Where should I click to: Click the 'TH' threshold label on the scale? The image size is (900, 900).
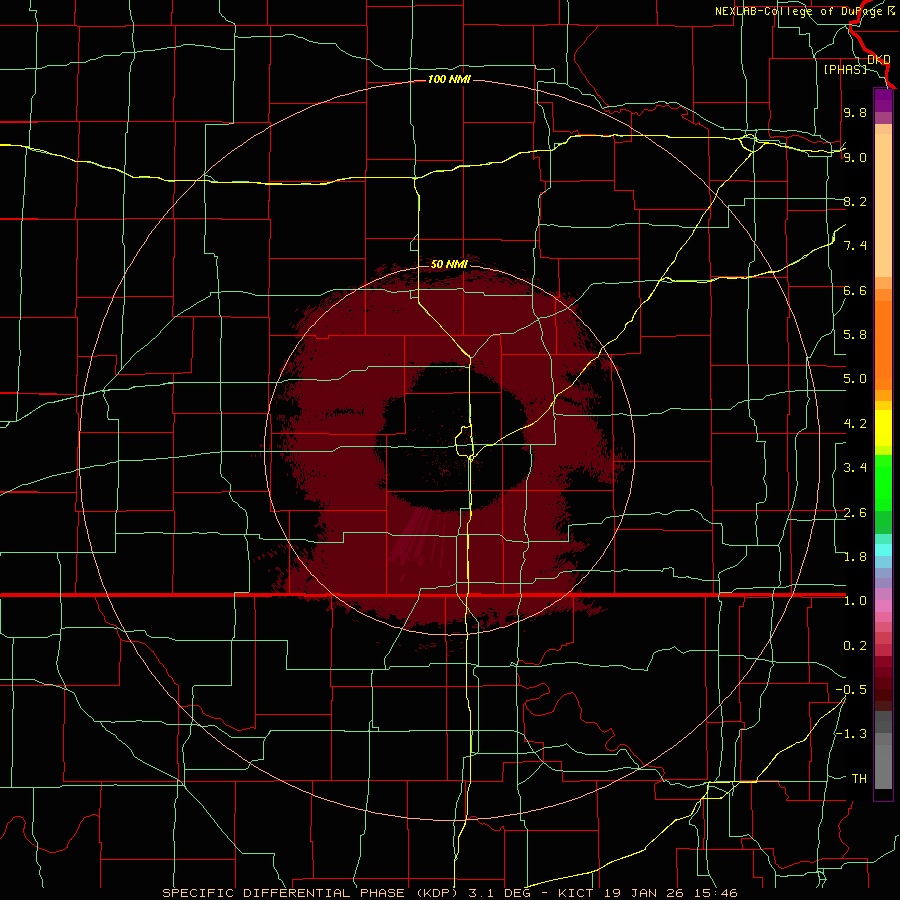pos(859,779)
